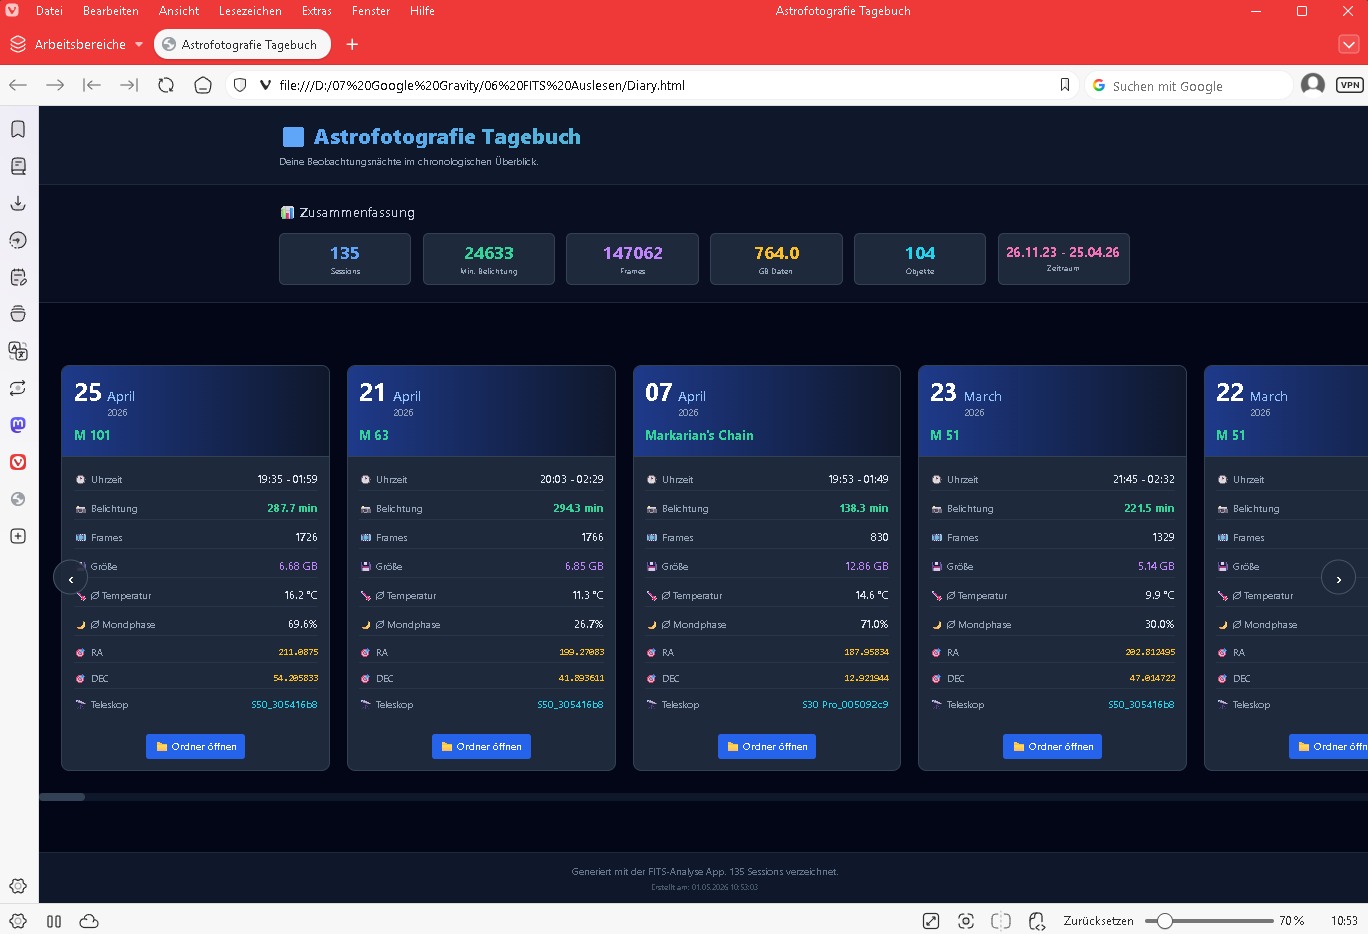
Task: Click the 135 Sessions summary tile
Action: [x=345, y=259]
